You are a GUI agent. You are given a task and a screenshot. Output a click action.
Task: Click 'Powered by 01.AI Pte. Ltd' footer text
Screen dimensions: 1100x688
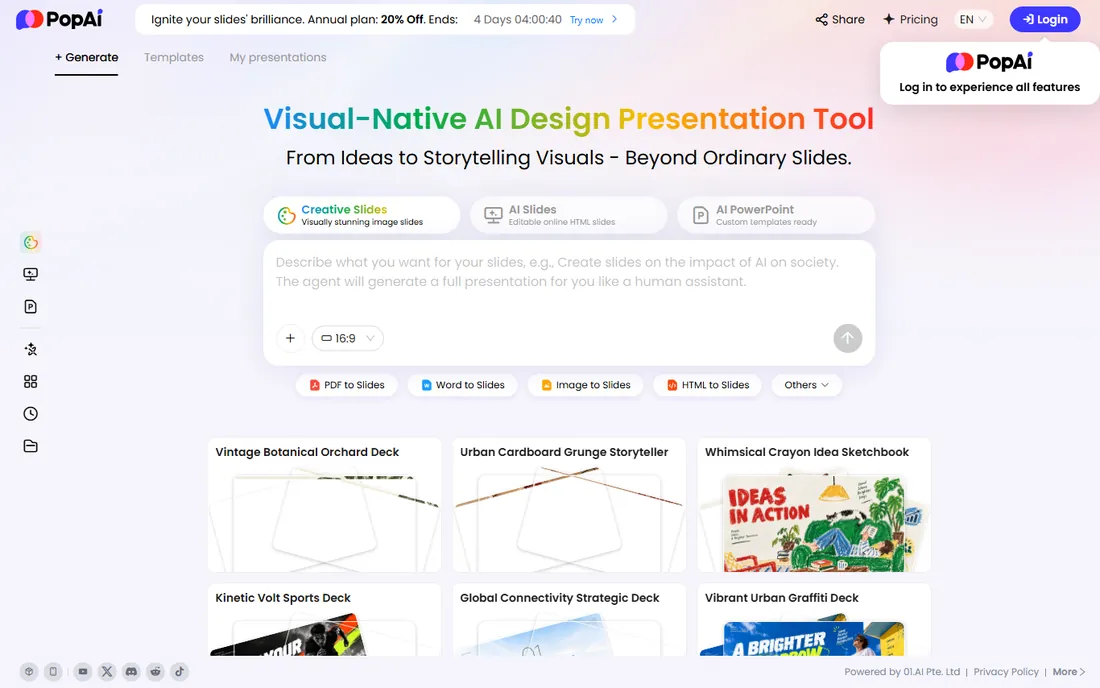click(902, 672)
